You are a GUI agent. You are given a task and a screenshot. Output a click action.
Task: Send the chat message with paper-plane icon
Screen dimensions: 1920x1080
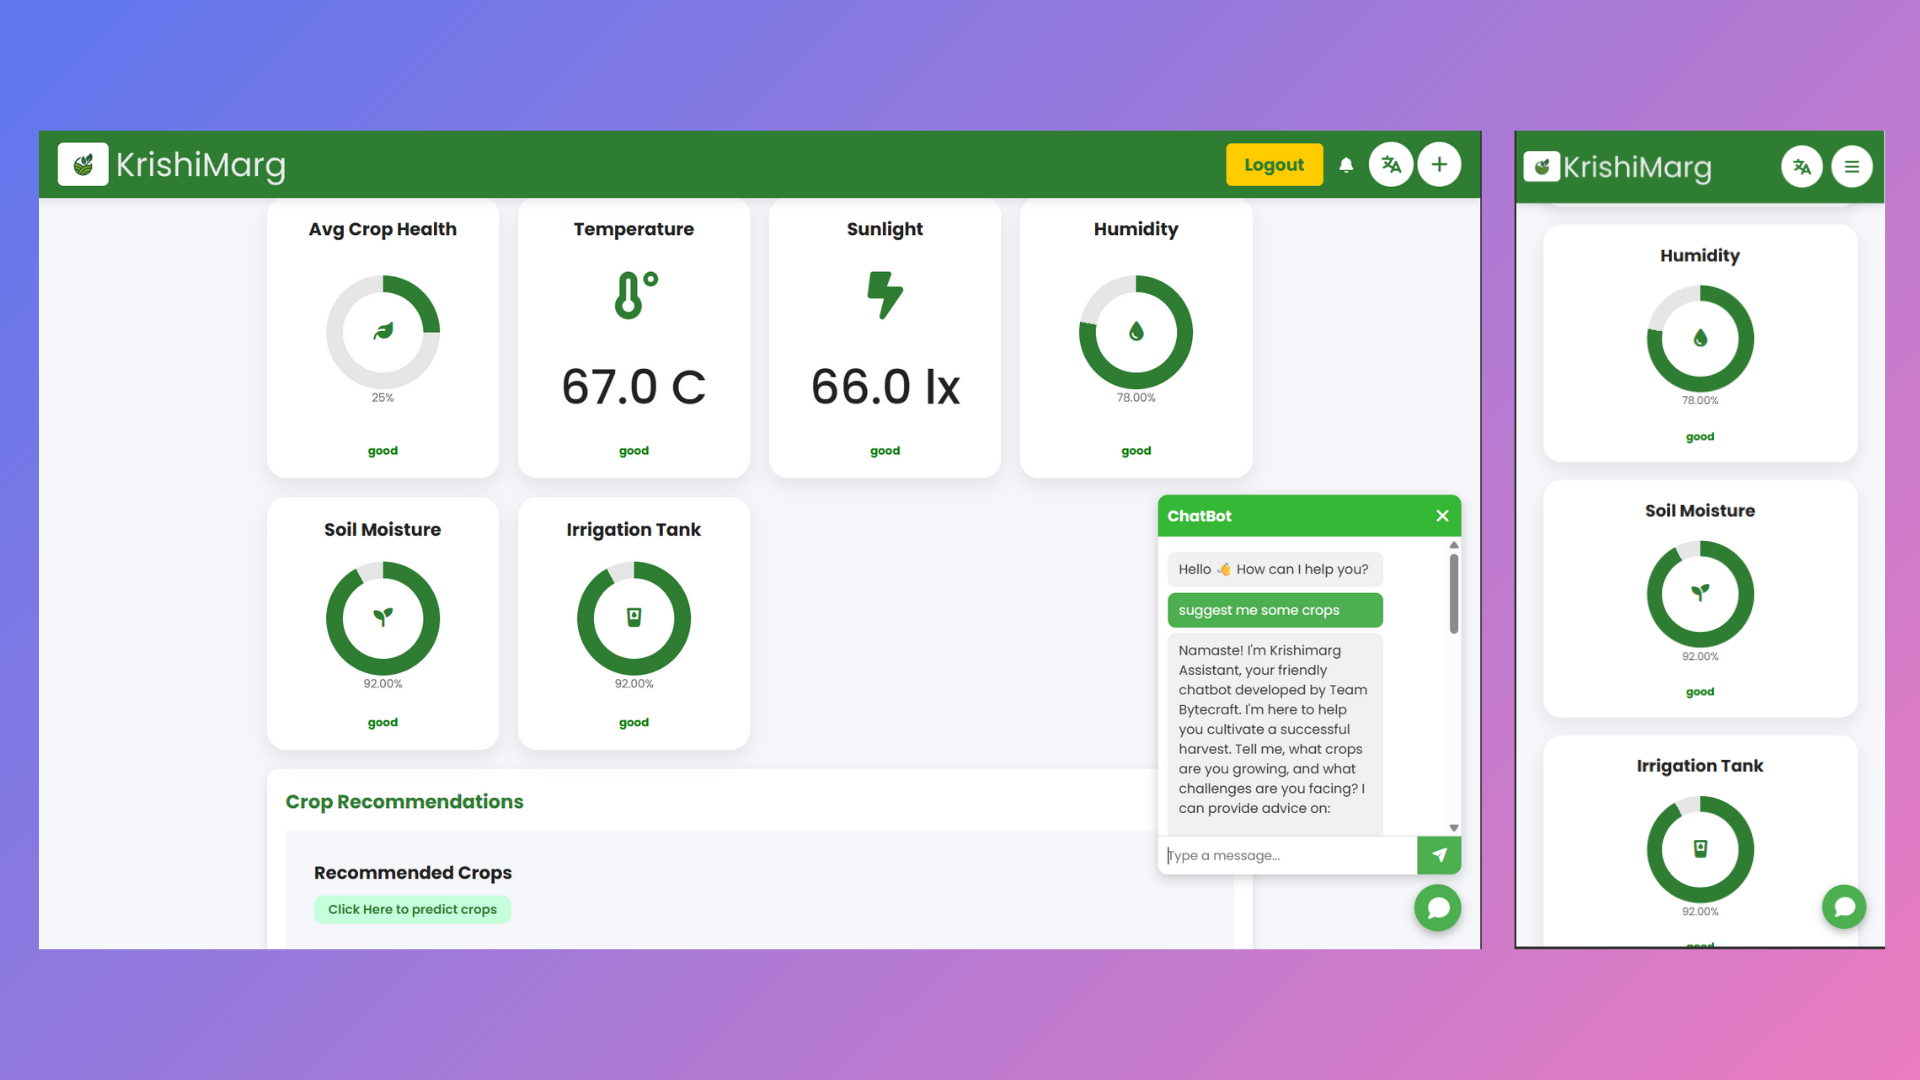pos(1439,855)
